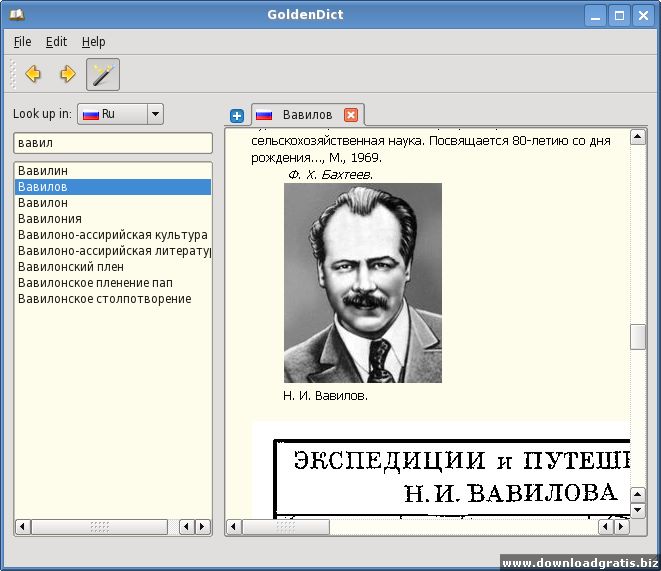Open the Edit menu
Viewport: 661px width, 571px height.
point(56,42)
